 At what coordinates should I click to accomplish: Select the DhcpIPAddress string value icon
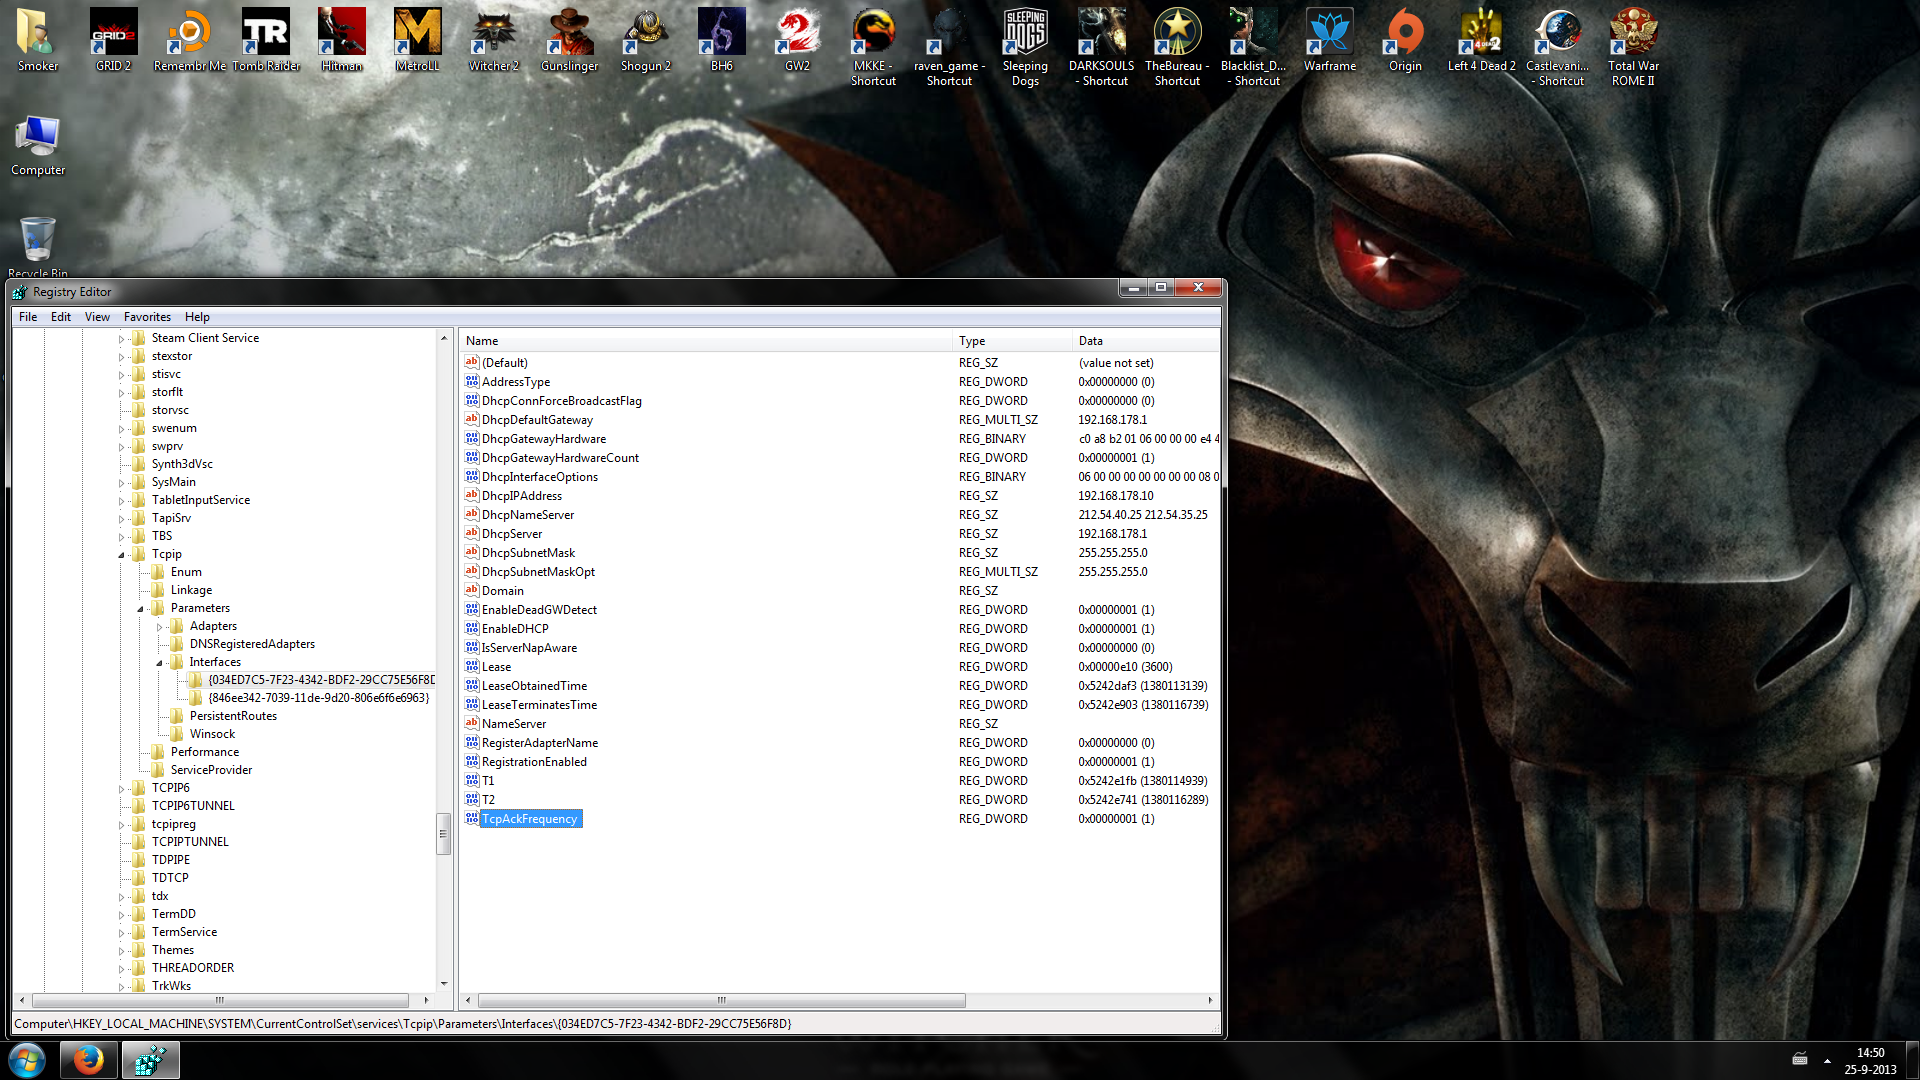coord(471,495)
